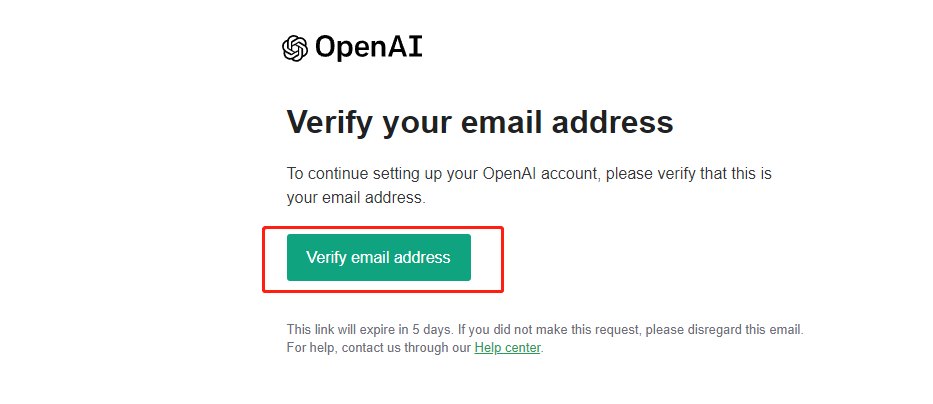The width and height of the screenshot is (933, 404).
Task: Click "For help, contact us through our" text
Action: (x=378, y=348)
